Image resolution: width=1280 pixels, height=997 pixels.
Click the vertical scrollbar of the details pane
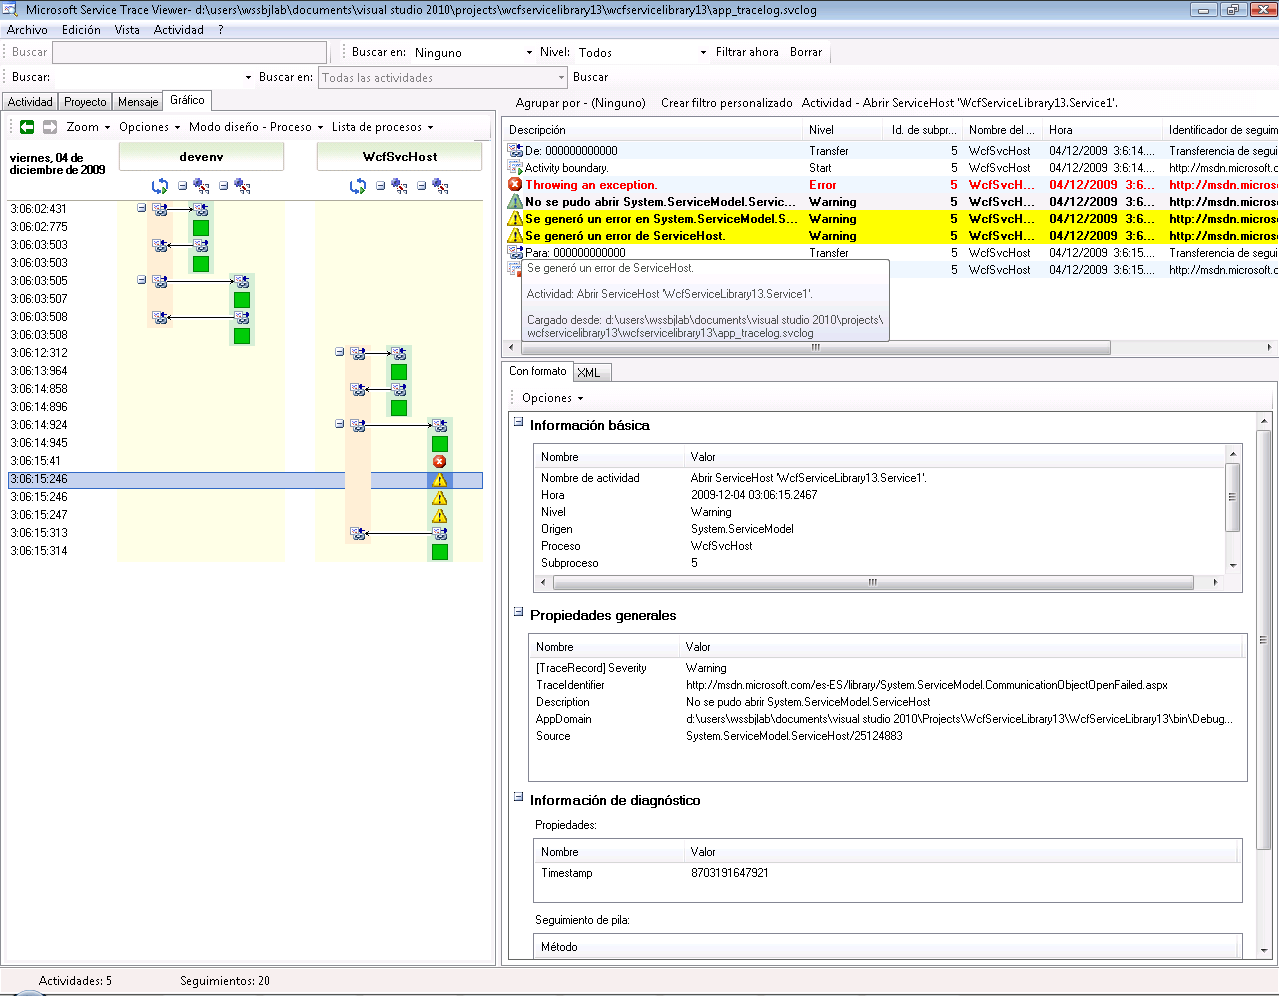1263,640
